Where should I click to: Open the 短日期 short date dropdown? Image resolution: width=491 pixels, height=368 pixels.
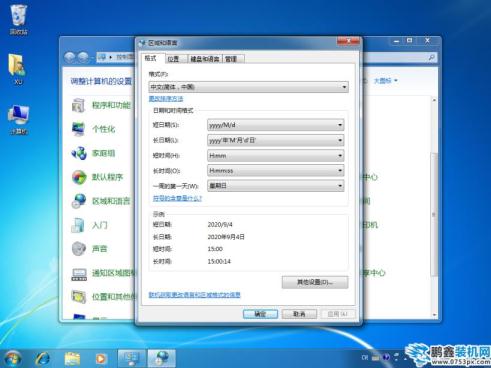coord(276,125)
